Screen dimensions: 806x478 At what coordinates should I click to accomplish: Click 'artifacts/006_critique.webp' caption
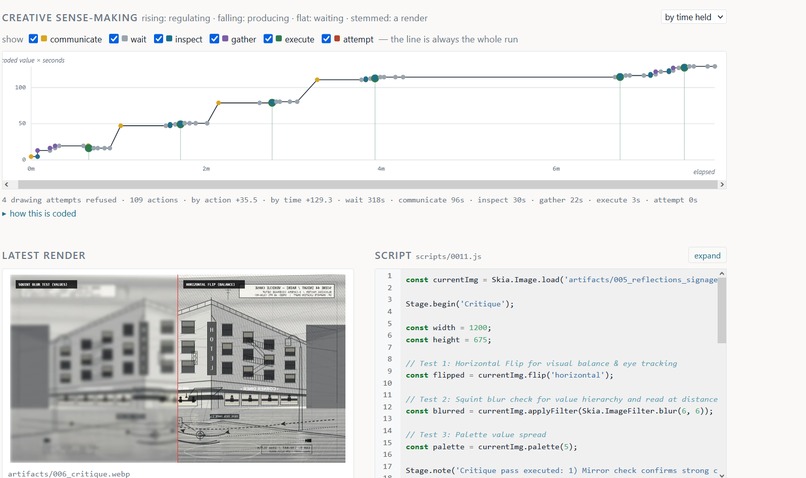pyautogui.click(x=69, y=474)
